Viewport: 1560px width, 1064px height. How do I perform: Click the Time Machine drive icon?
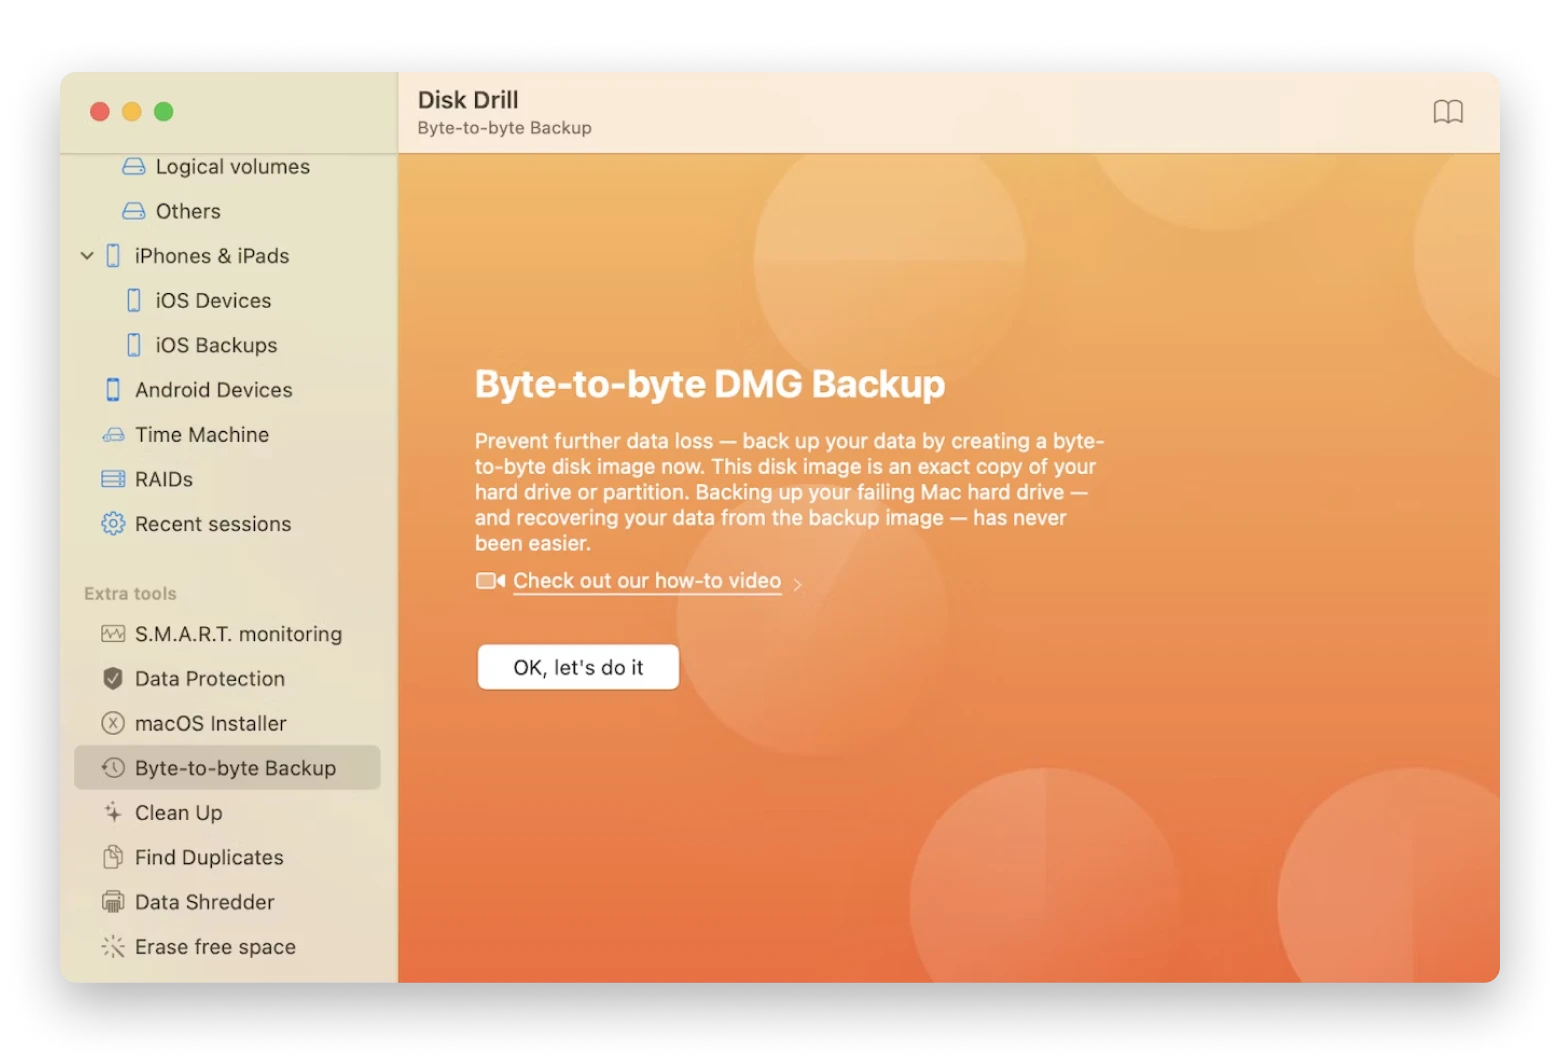point(113,435)
